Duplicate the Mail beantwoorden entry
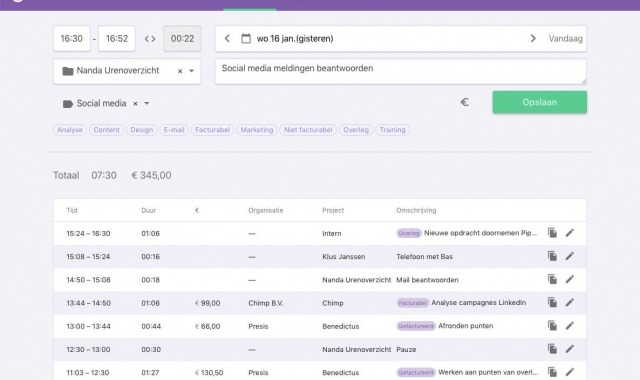640x380 pixels. tap(552, 279)
